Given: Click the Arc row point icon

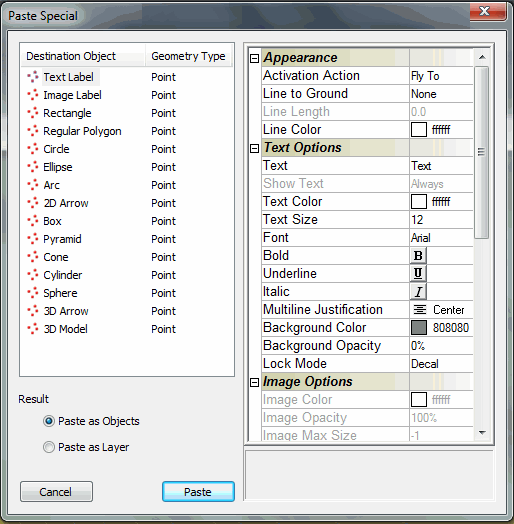Looking at the screenshot, I should 33,185.
